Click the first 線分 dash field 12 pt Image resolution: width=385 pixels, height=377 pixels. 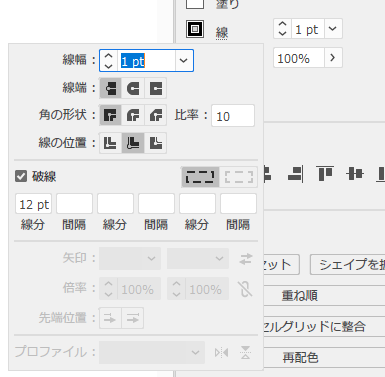33,204
